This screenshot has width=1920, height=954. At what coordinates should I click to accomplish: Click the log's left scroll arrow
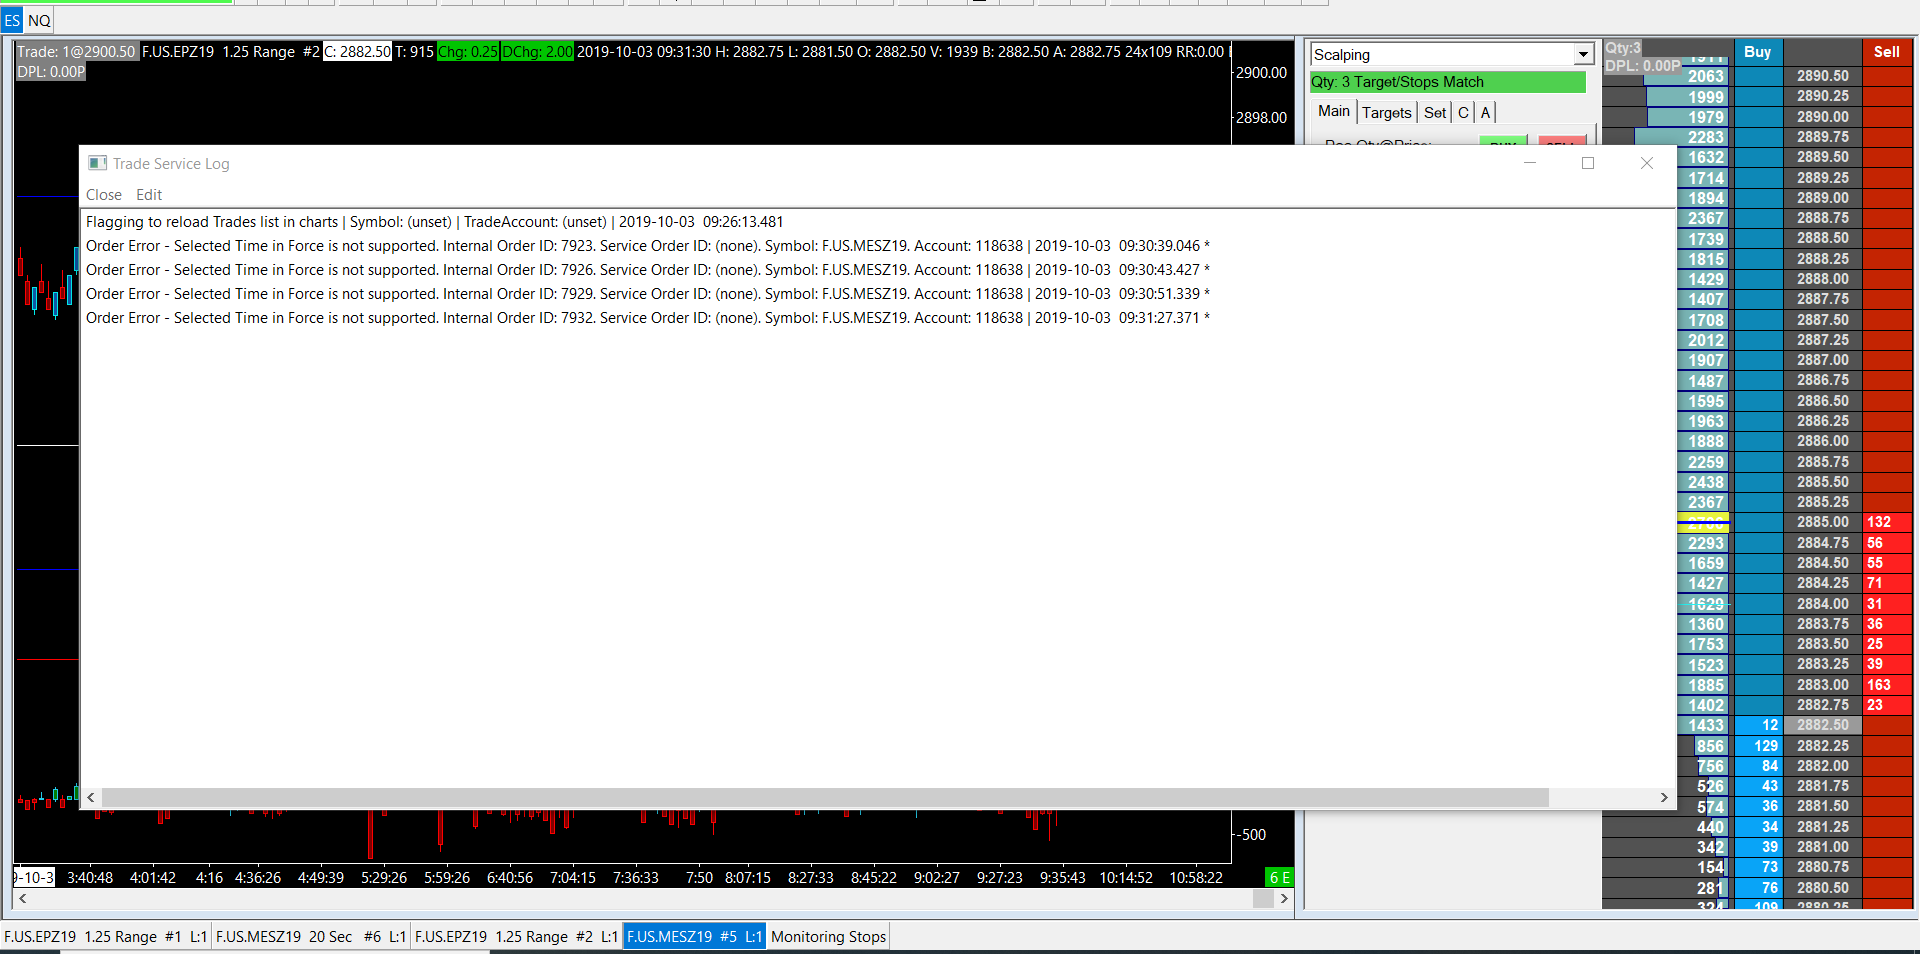click(91, 797)
